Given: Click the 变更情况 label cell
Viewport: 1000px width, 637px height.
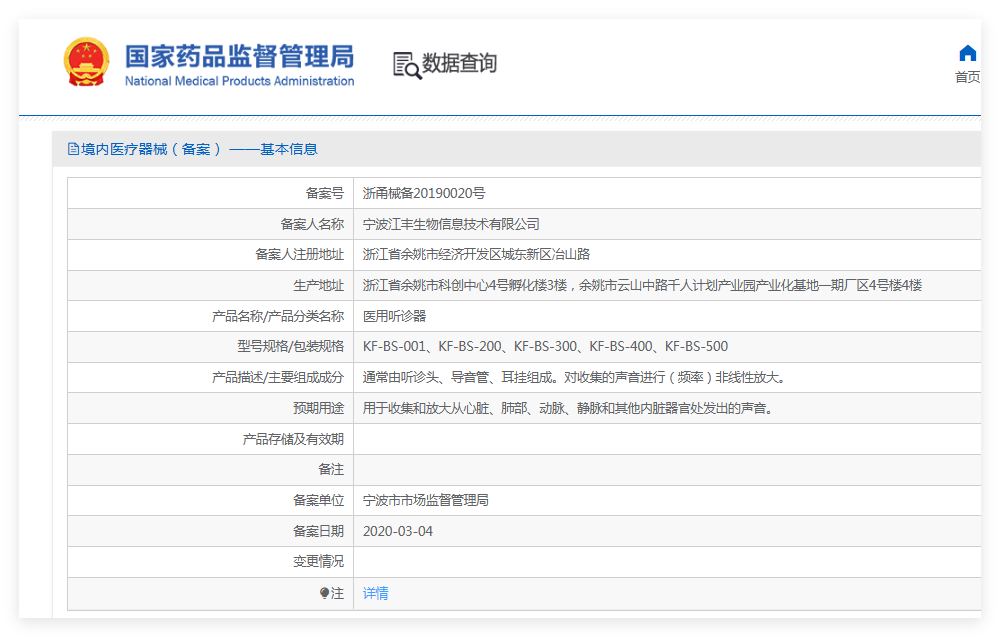Looking at the screenshot, I should tap(210, 562).
